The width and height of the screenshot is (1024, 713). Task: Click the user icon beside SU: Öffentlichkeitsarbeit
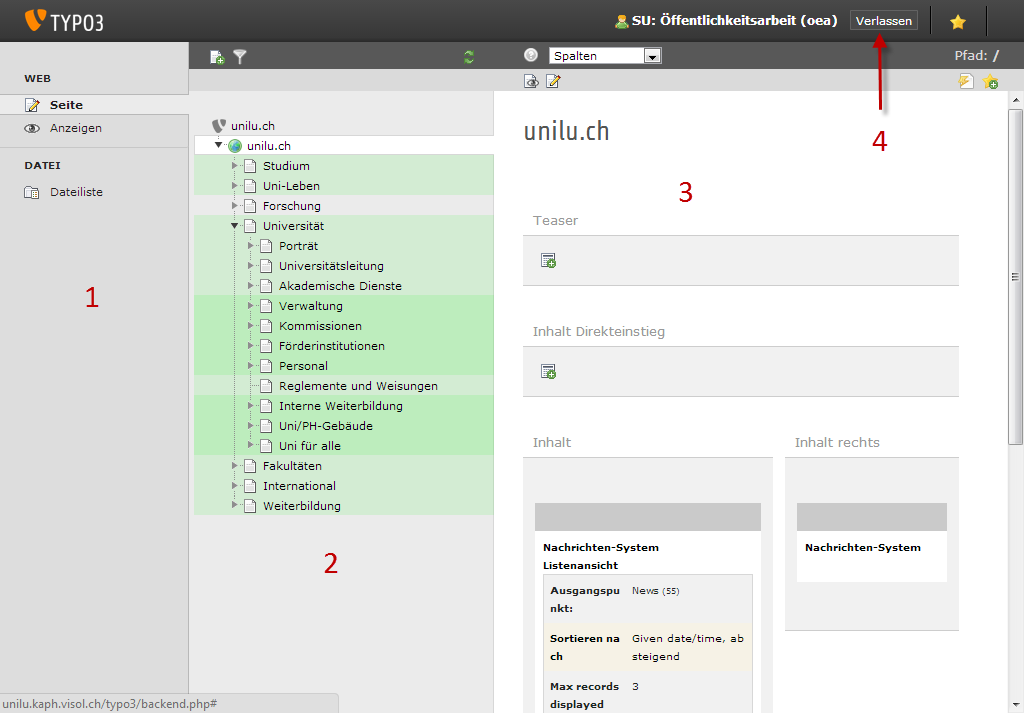[x=622, y=22]
